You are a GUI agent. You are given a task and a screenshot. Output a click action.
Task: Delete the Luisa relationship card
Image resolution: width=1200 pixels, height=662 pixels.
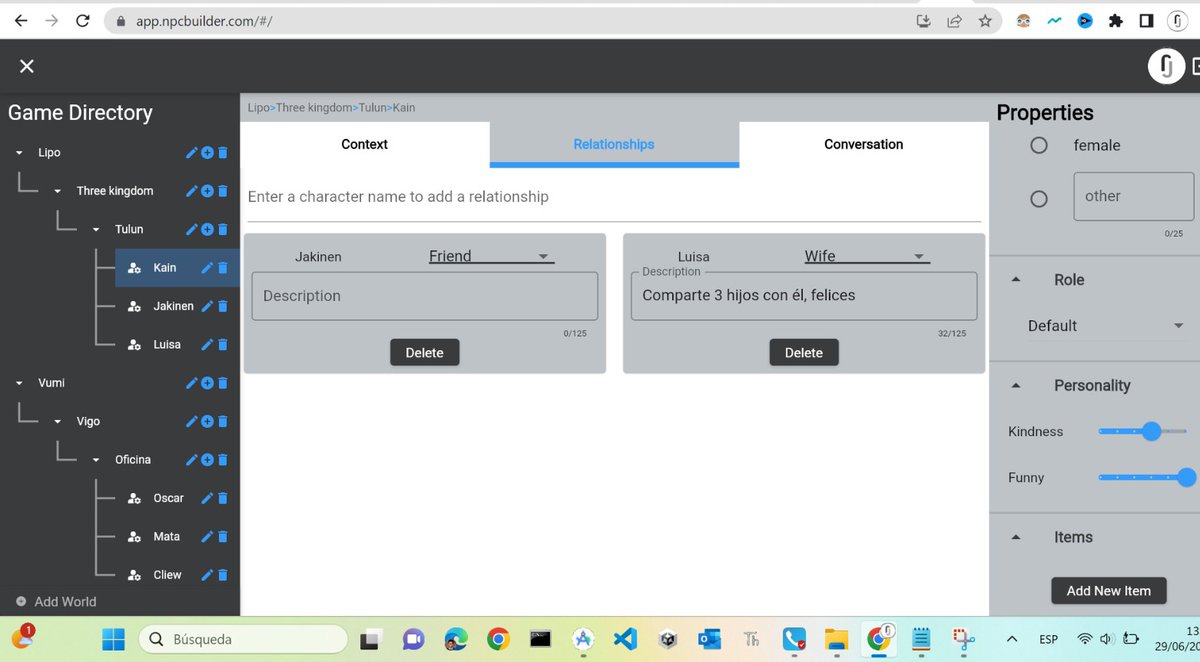coord(803,352)
